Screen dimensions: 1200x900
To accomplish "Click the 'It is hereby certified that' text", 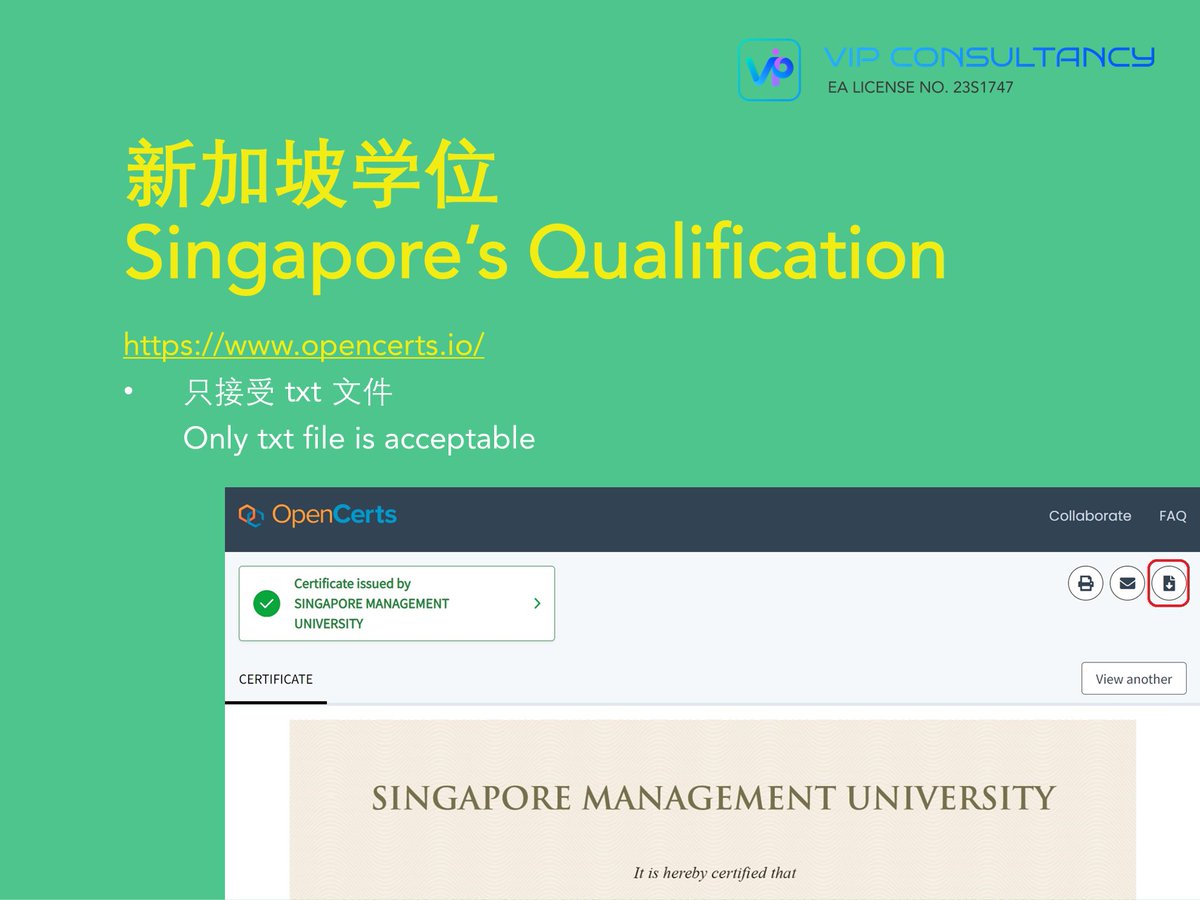I will click(x=715, y=873).
